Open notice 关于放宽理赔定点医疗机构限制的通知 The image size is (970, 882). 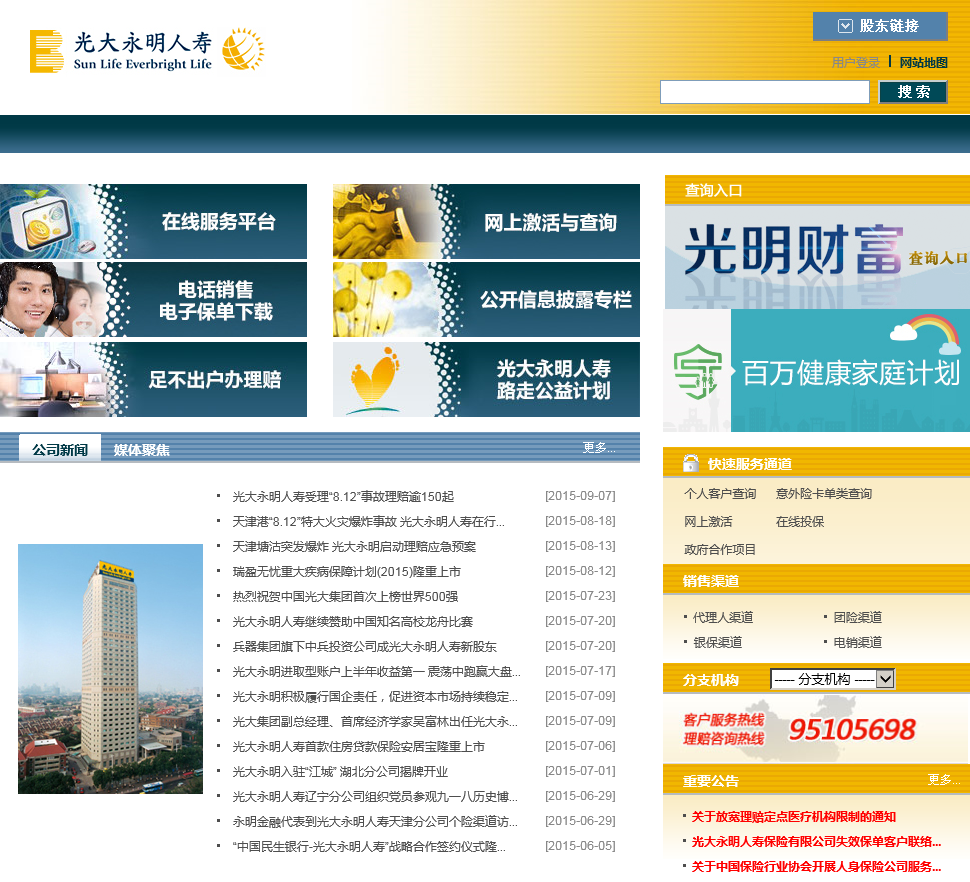(x=794, y=816)
